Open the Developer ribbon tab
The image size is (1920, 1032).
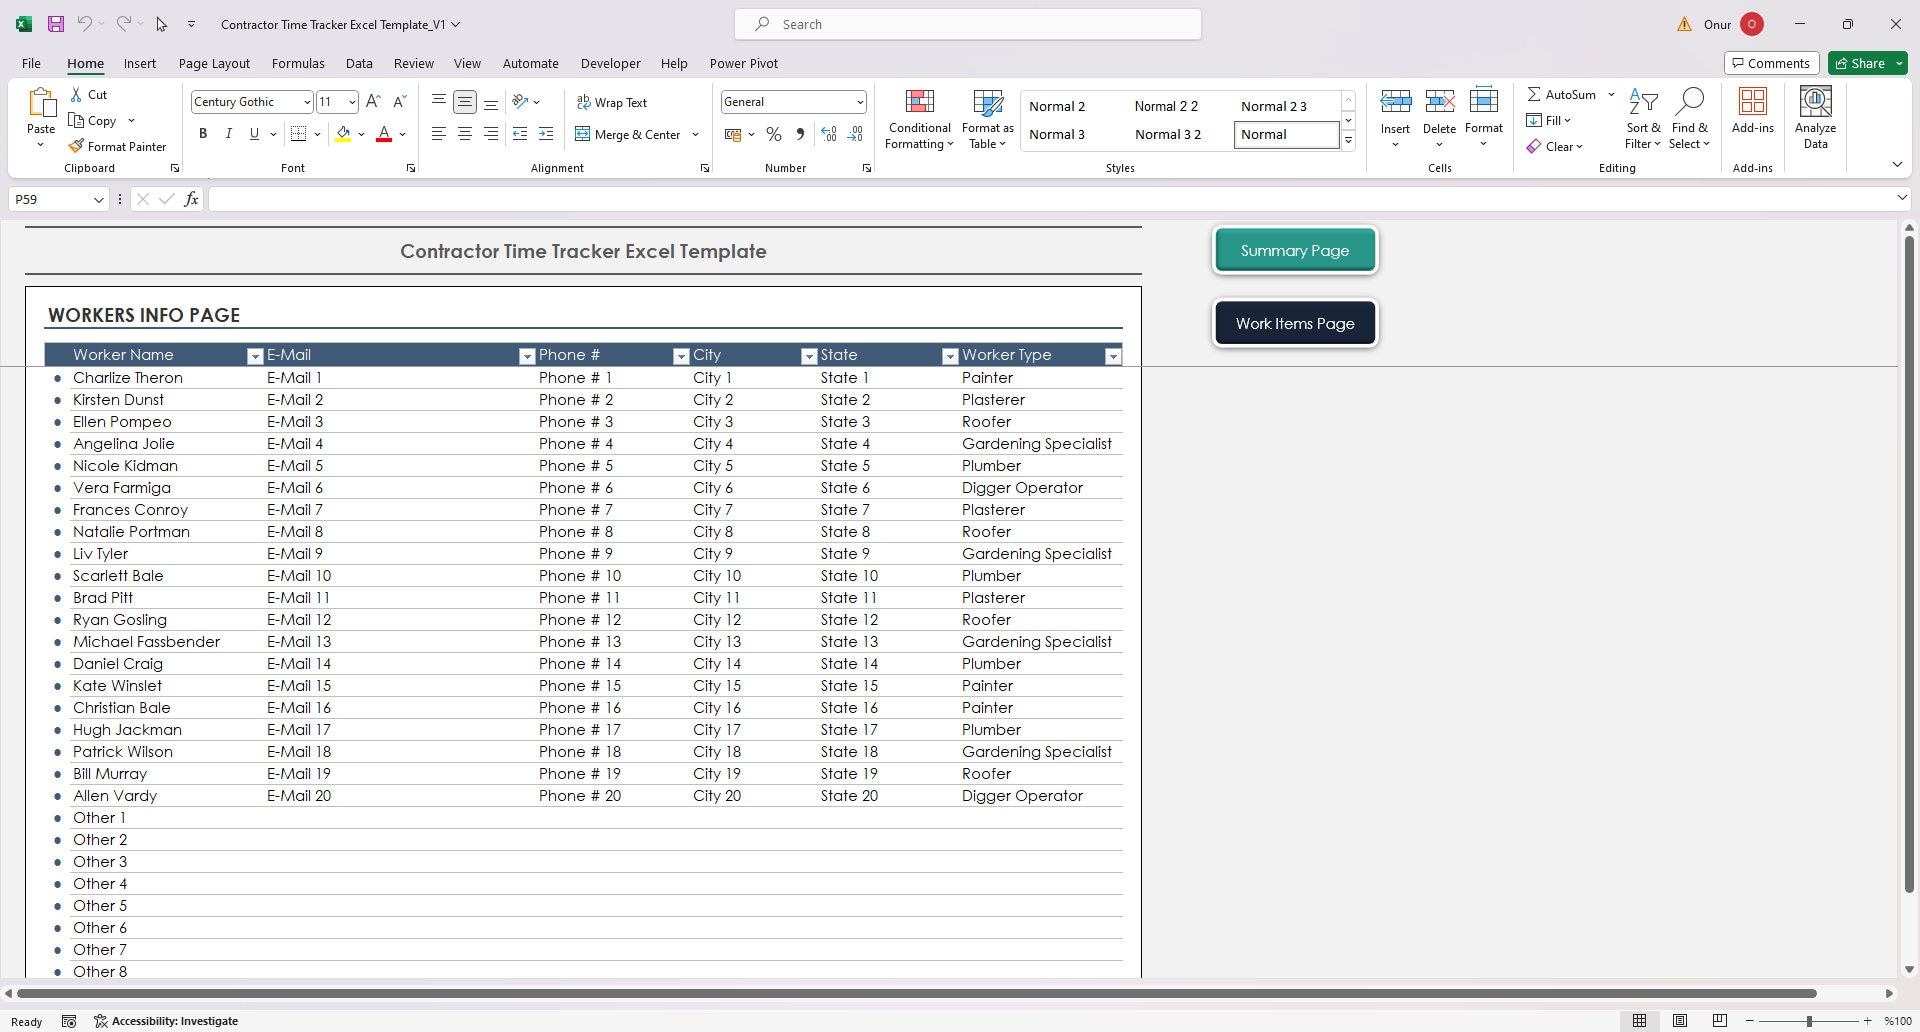tap(610, 63)
